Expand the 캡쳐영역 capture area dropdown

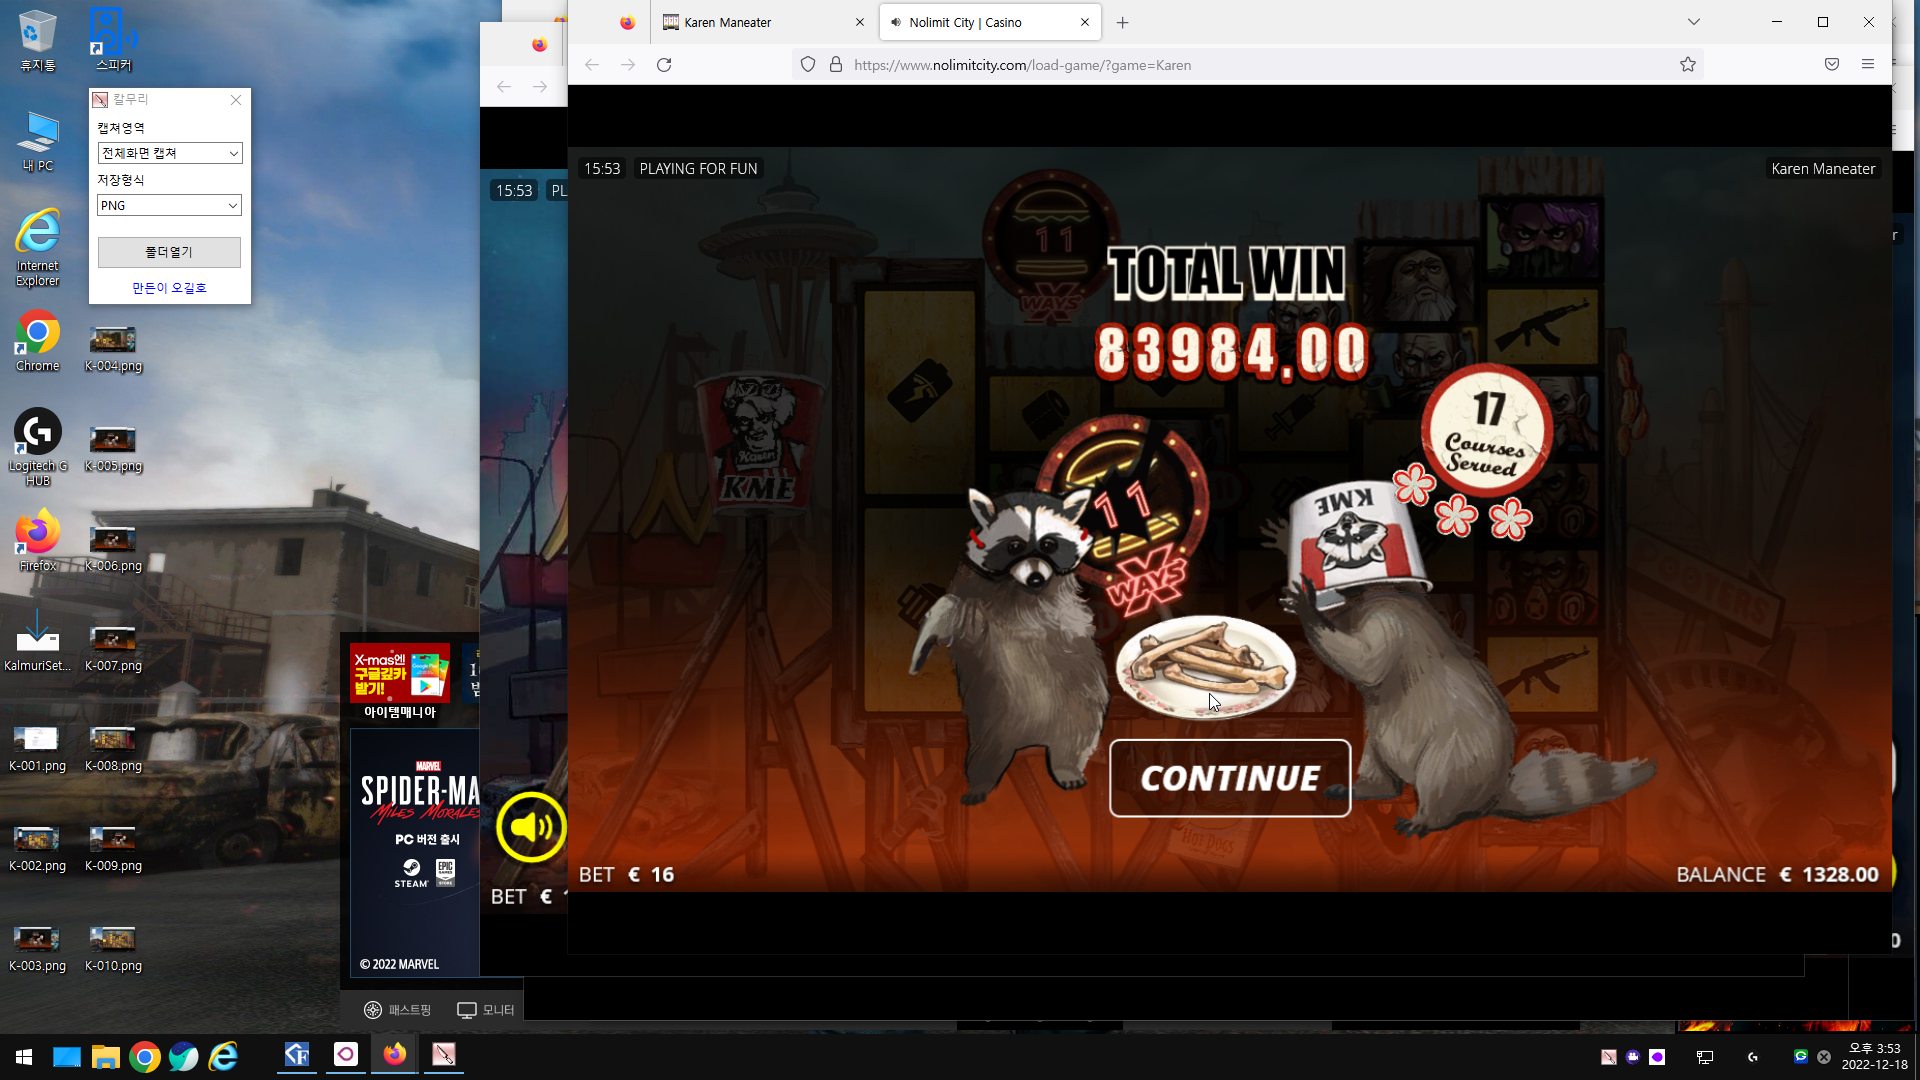point(169,153)
